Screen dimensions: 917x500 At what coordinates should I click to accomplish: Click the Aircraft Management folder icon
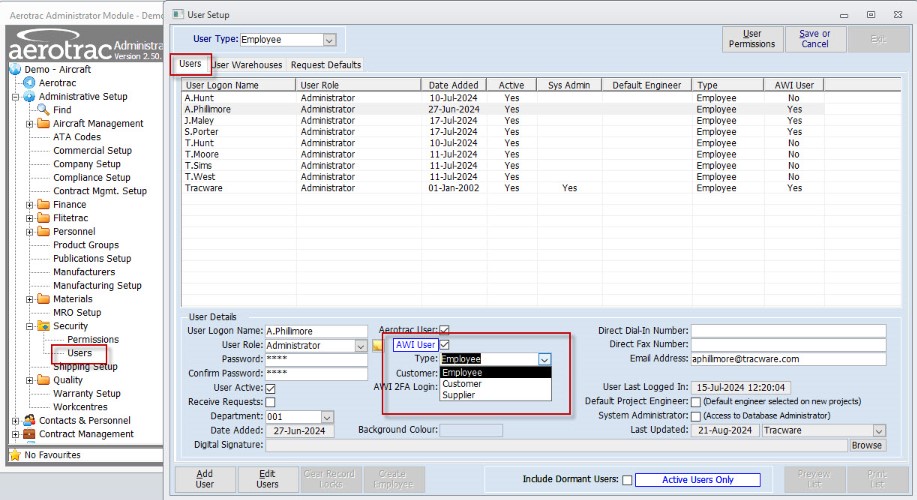pos(43,123)
